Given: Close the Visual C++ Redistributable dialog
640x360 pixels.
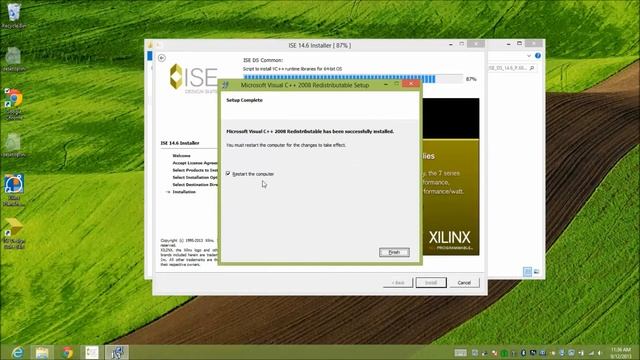Looking at the screenshot, I should coord(411,84).
